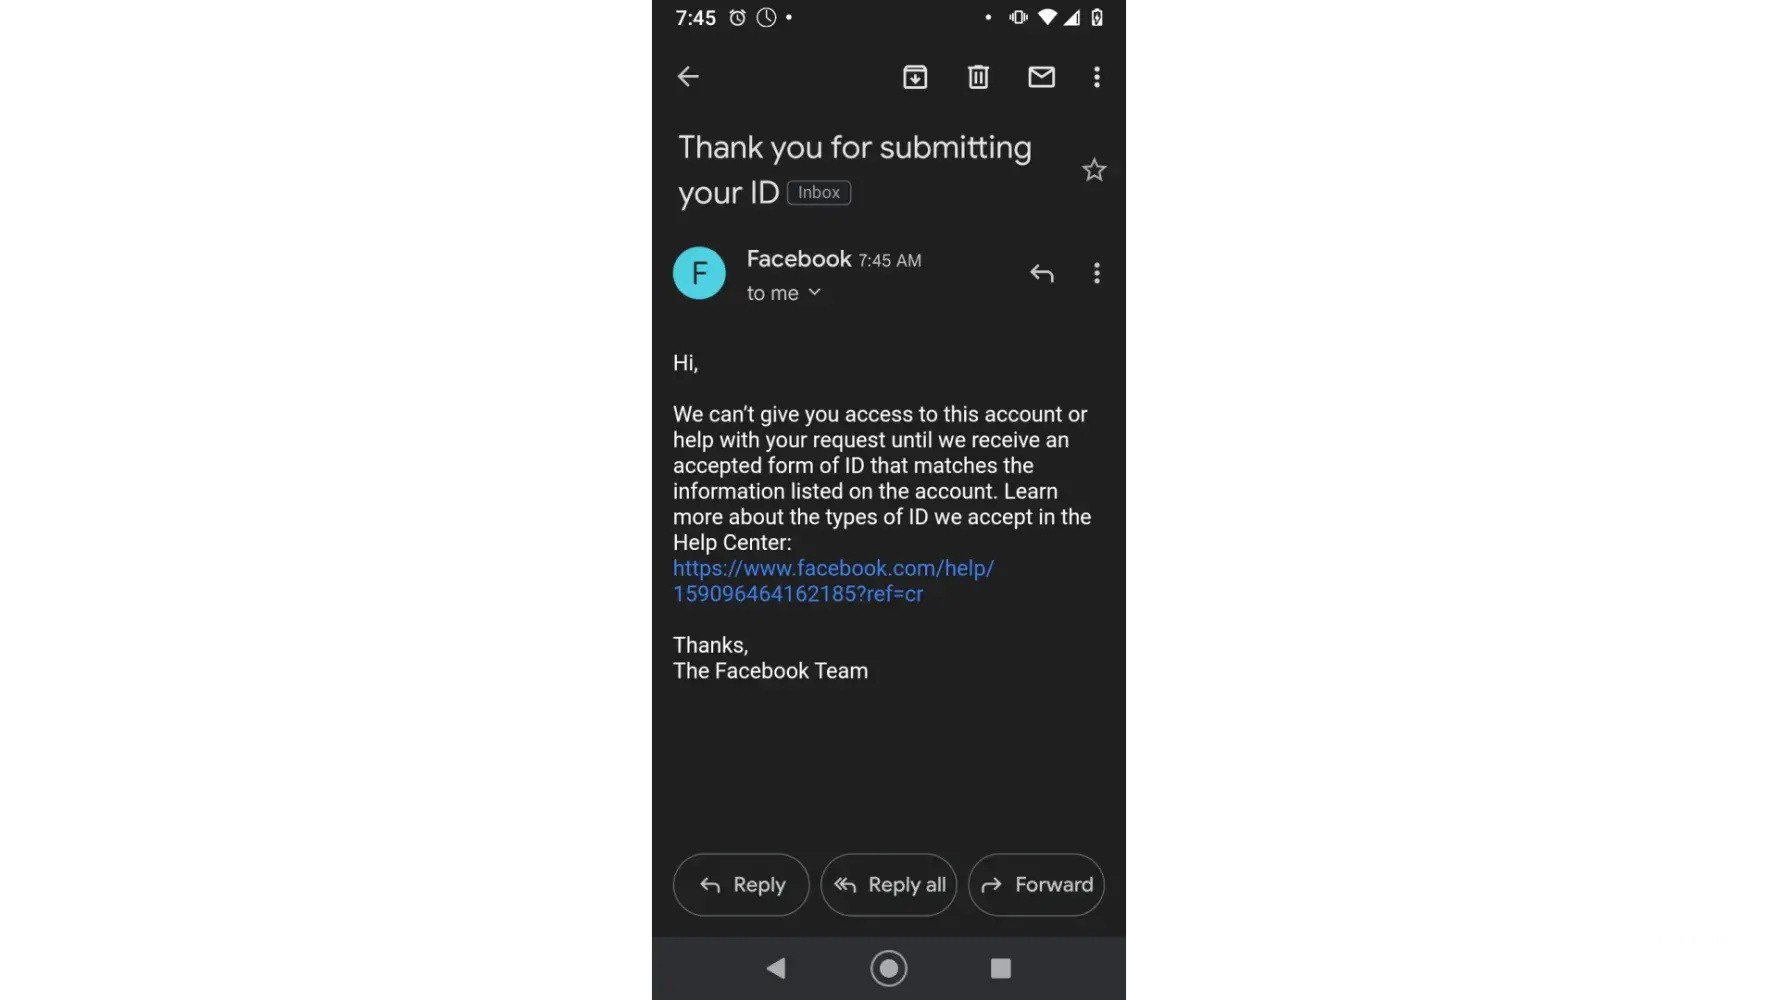This screenshot has height=1000, width=1778.
Task: Tap Android back navigation triangle
Action: (776, 968)
